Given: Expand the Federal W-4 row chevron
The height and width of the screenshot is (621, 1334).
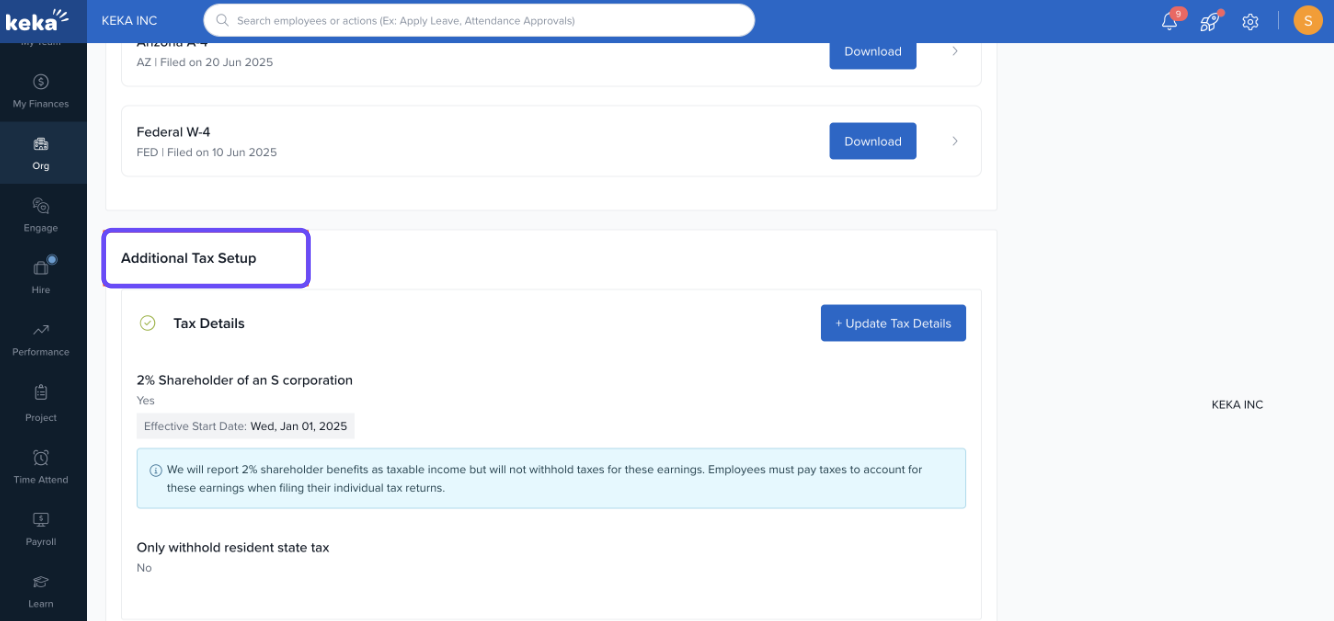Looking at the screenshot, I should point(955,141).
